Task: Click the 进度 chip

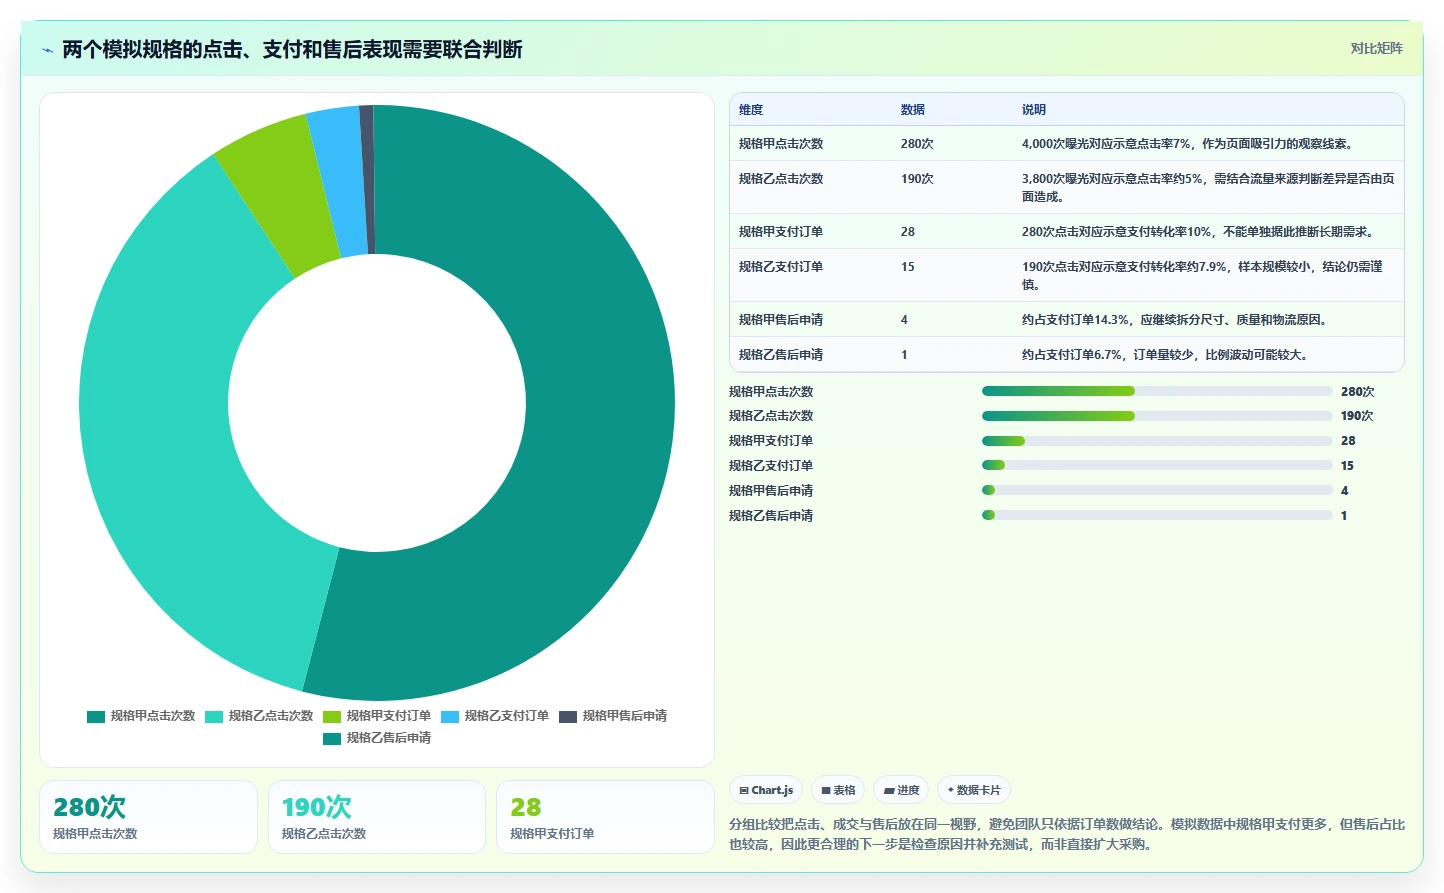Action: click(901, 790)
